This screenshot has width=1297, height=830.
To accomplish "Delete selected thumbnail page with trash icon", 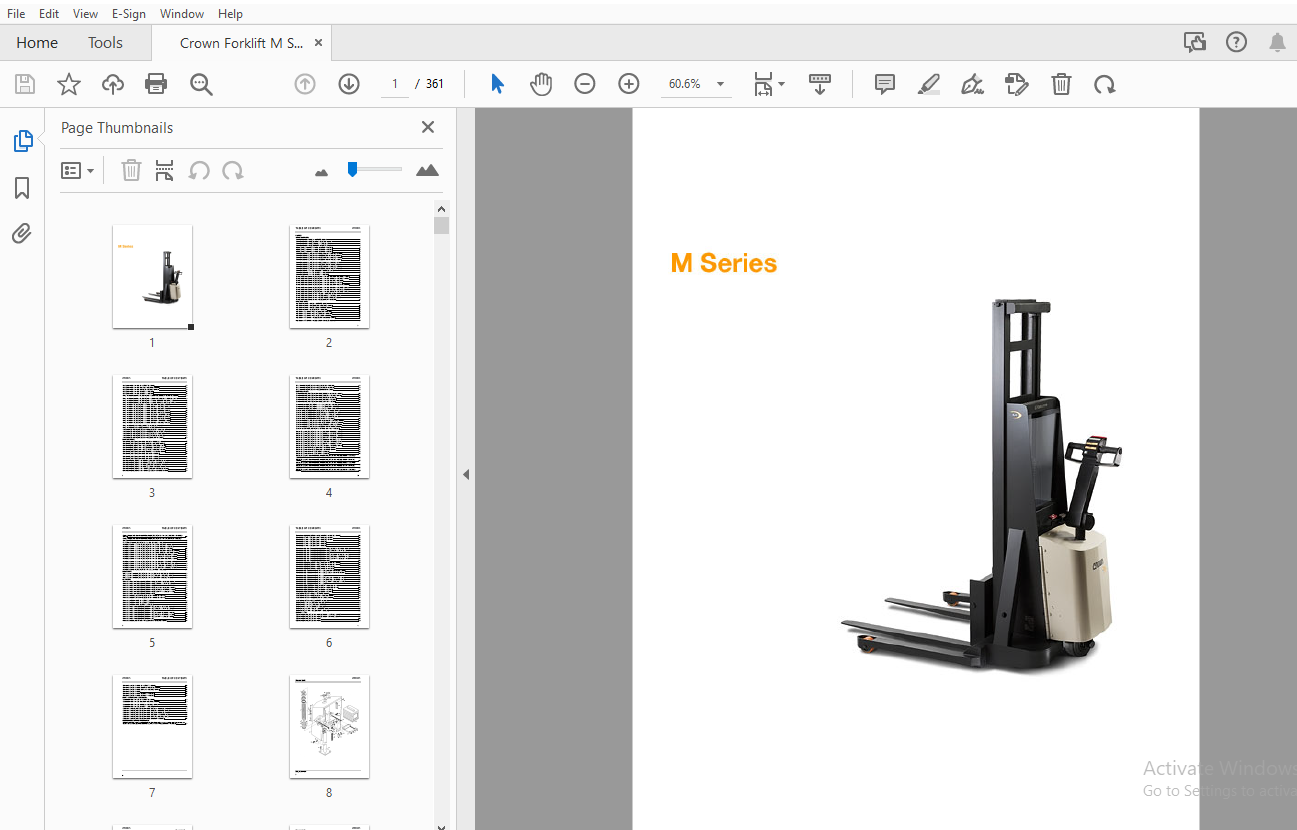I will pyautogui.click(x=131, y=170).
